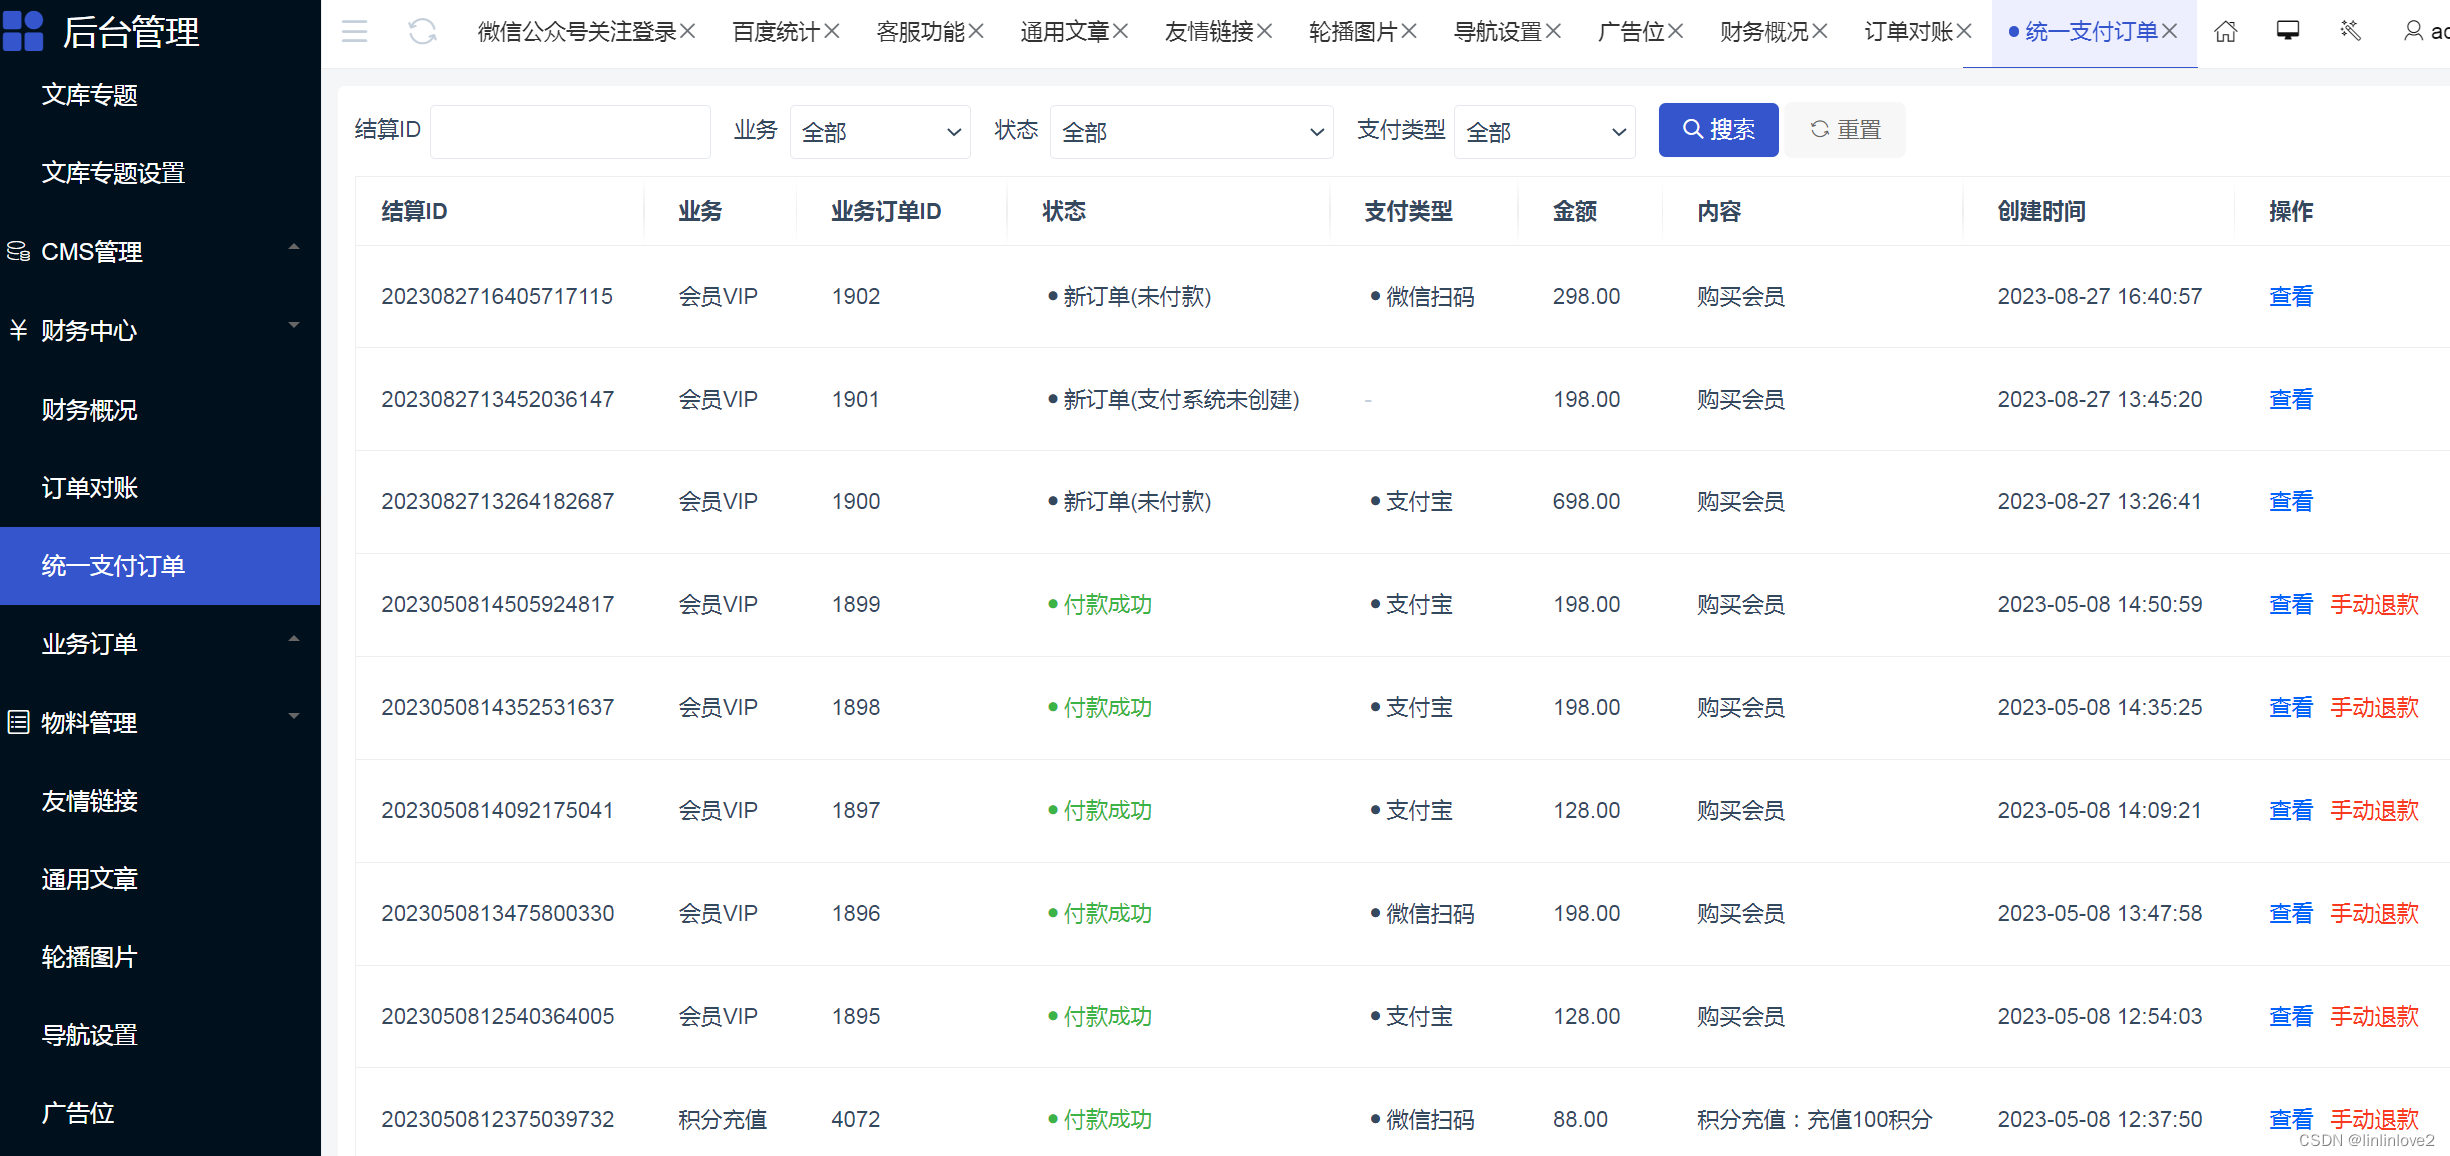Switch to the 客服功能 tab
This screenshot has width=2450, height=1156.
(x=920, y=32)
